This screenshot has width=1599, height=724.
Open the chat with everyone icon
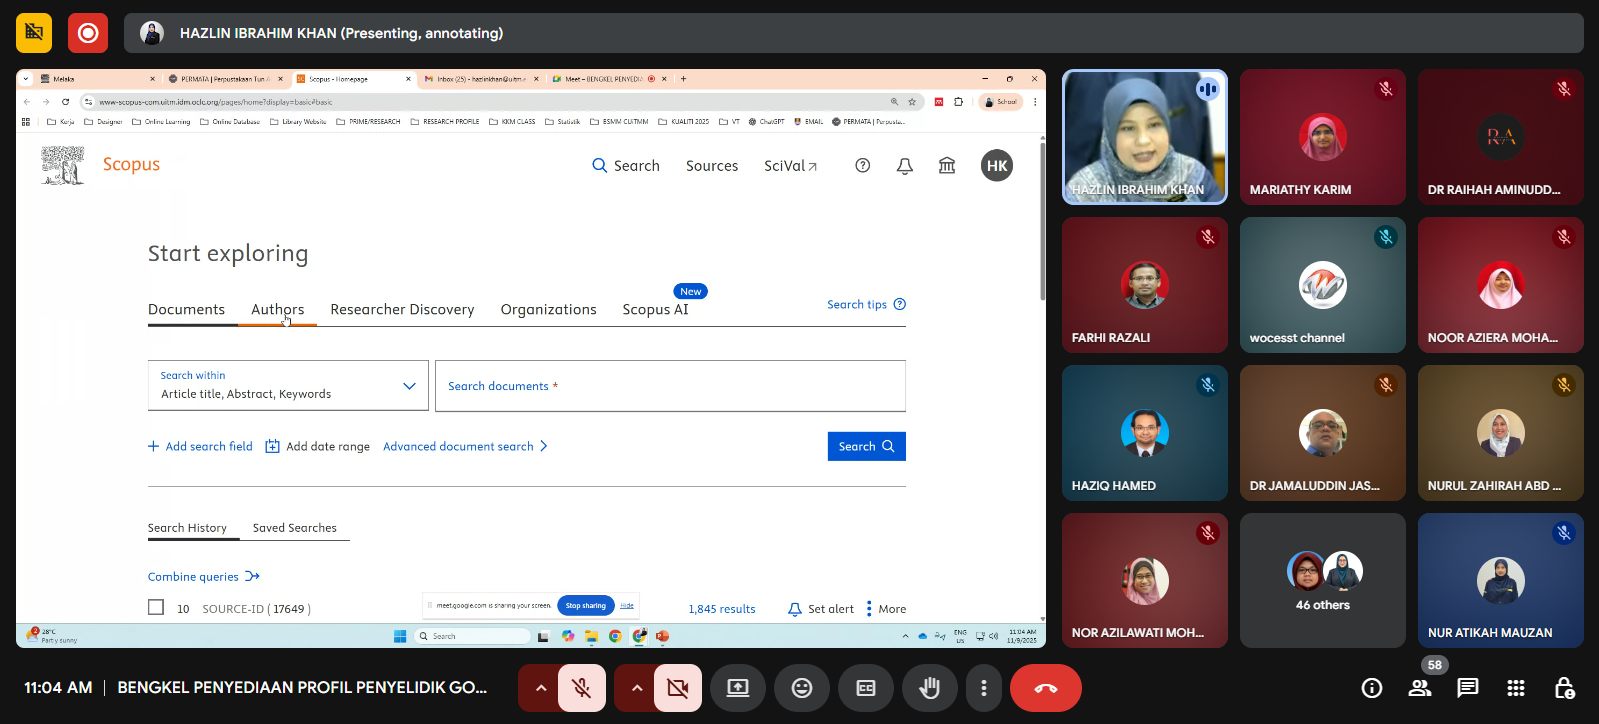tap(1468, 688)
